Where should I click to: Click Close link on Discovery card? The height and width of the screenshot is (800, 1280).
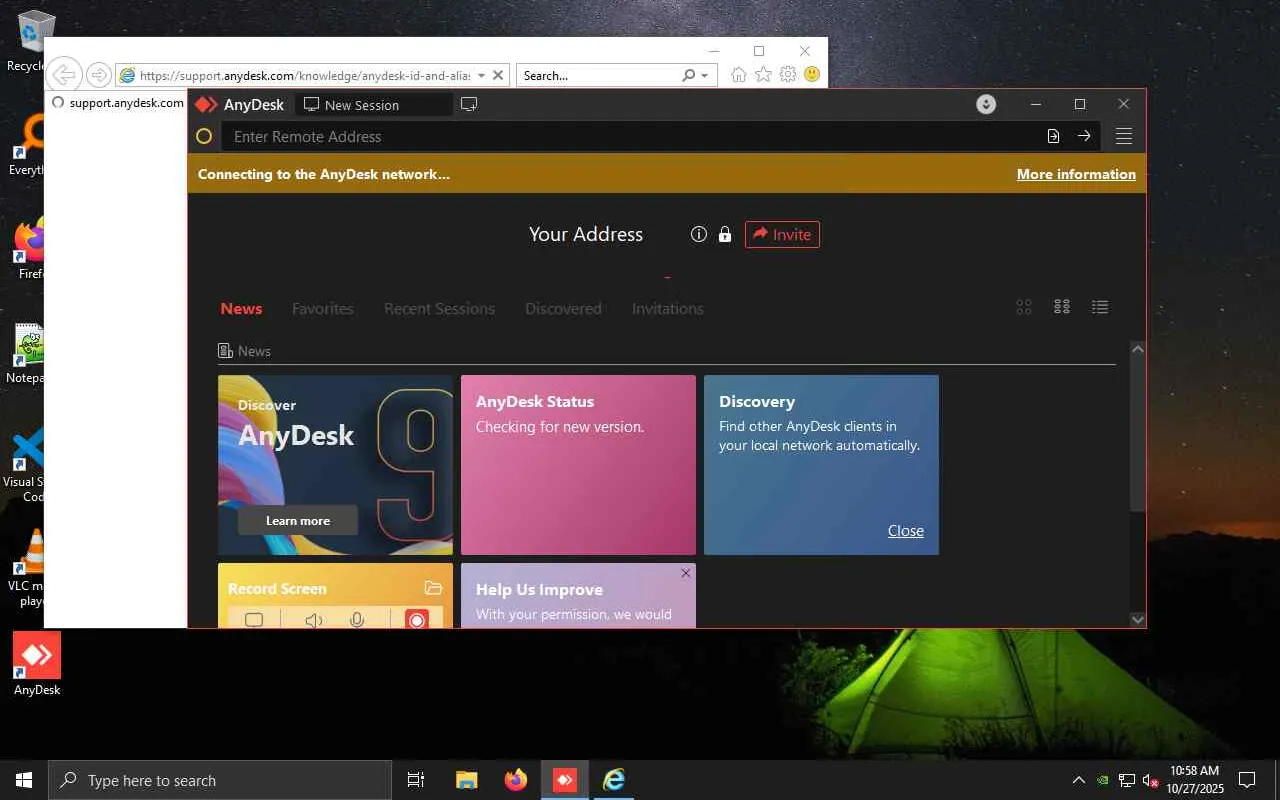[x=906, y=531]
